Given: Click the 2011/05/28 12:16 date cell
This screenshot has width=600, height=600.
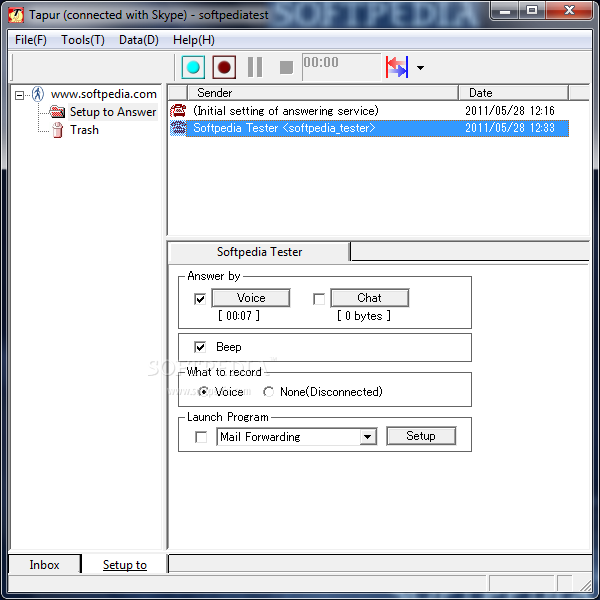Looking at the screenshot, I should pos(510,111).
